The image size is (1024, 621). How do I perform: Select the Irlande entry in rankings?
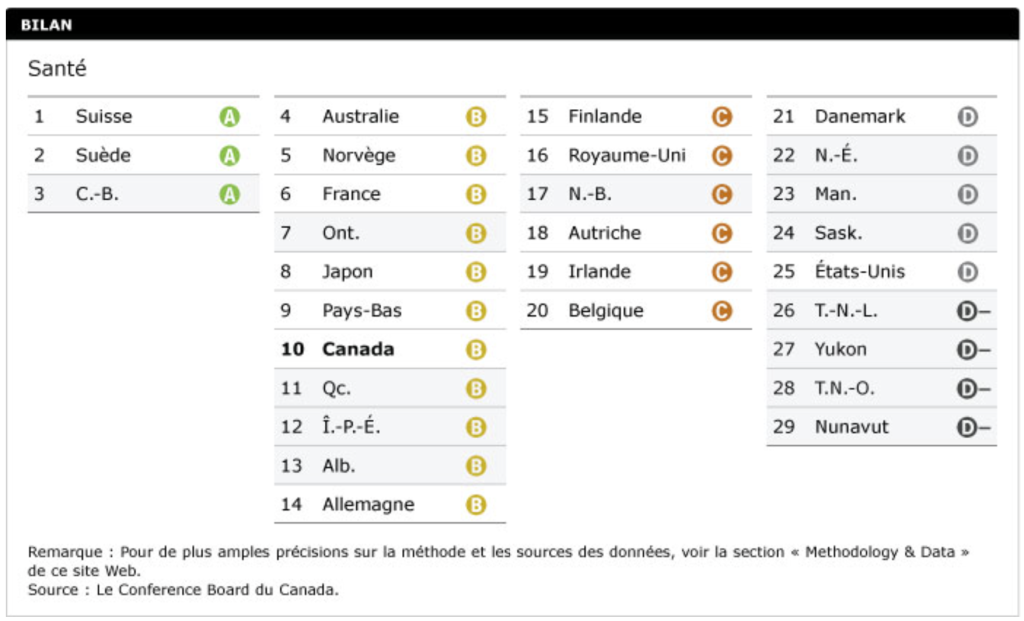point(599,272)
